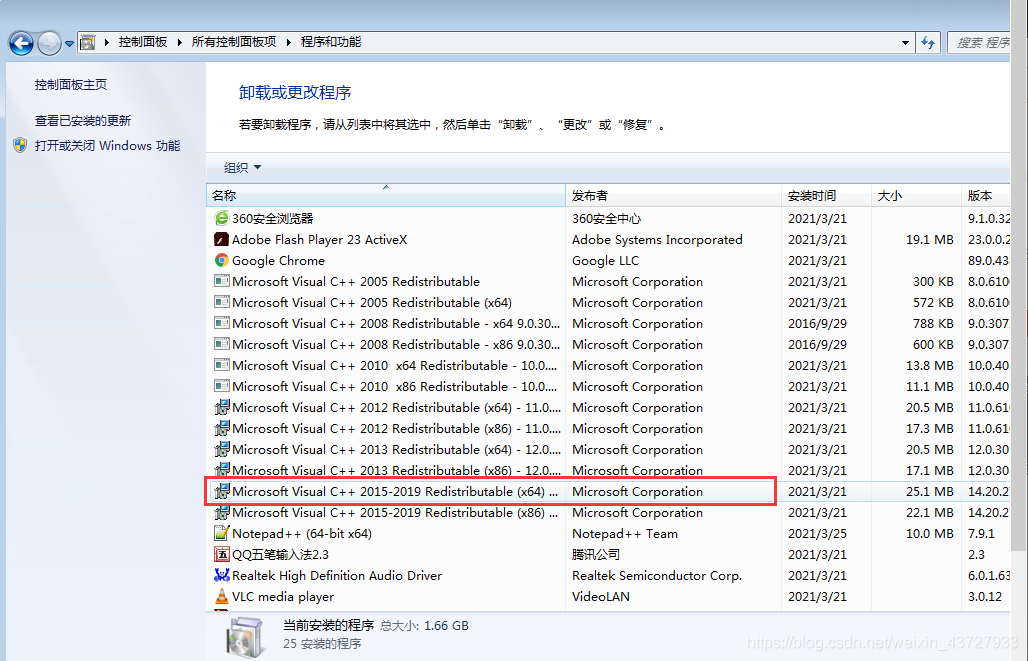
Task: Click the 19.1 MB size cell
Action: [x=930, y=239]
